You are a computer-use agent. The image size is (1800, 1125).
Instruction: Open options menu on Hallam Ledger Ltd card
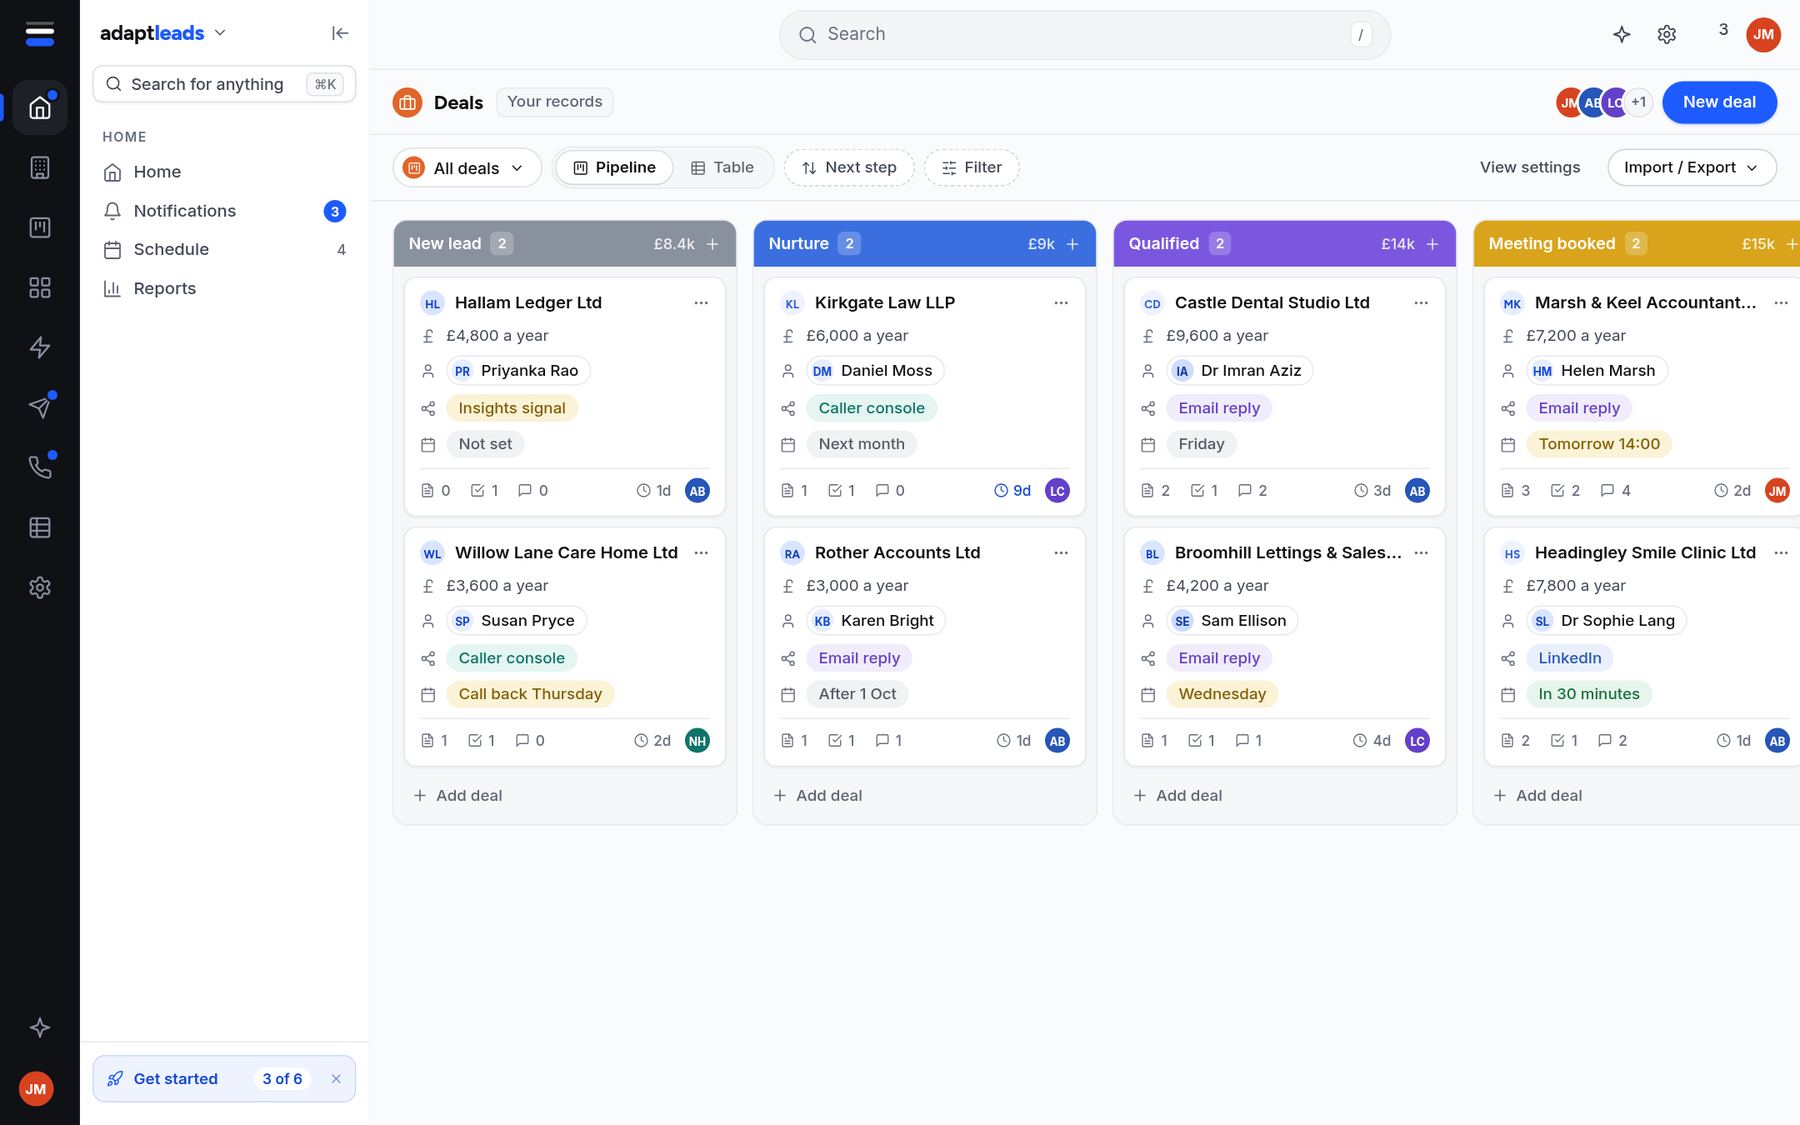(701, 303)
